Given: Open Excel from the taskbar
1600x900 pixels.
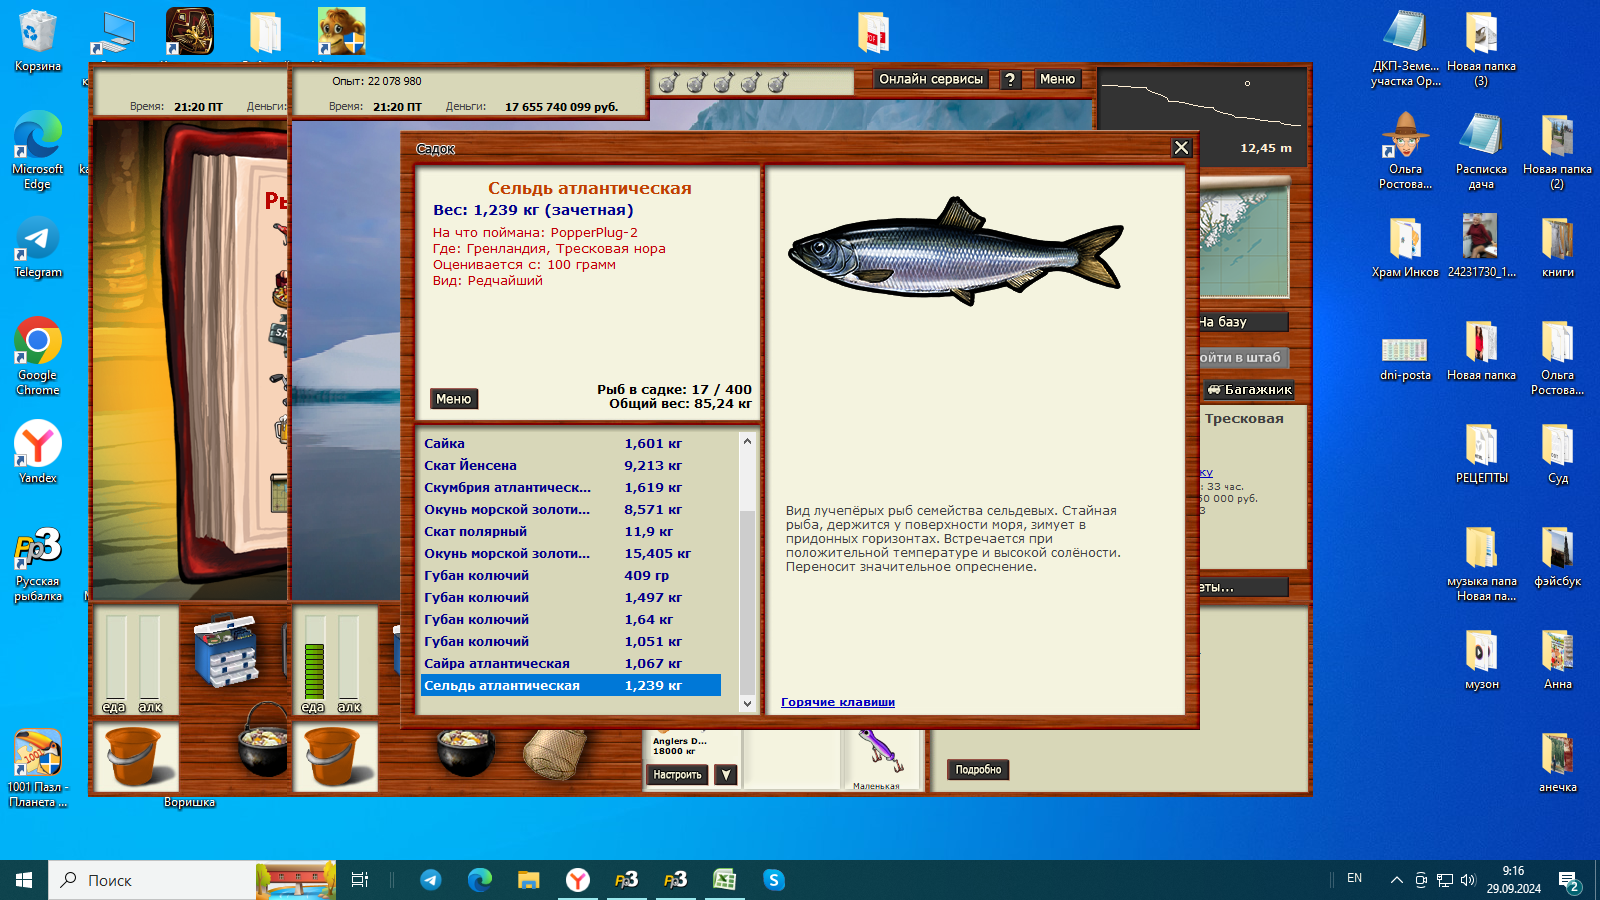Looking at the screenshot, I should [x=724, y=880].
